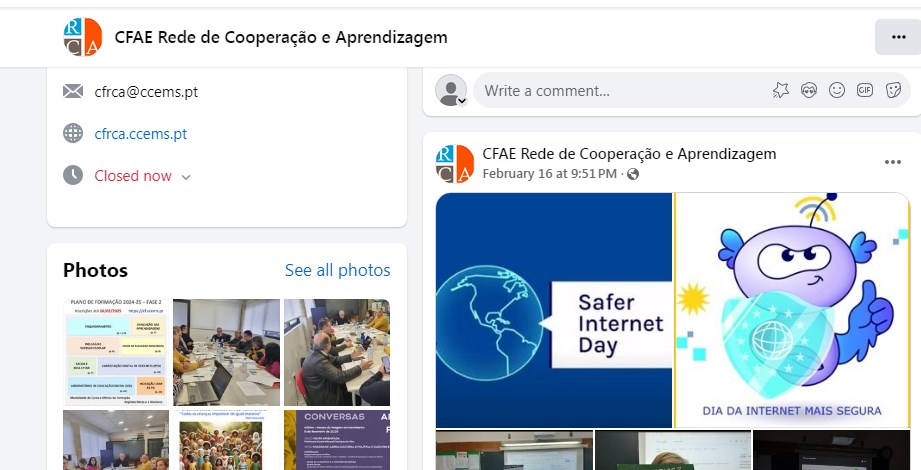
Task: Insert a GIF via the GIF icon
Action: click(x=865, y=90)
